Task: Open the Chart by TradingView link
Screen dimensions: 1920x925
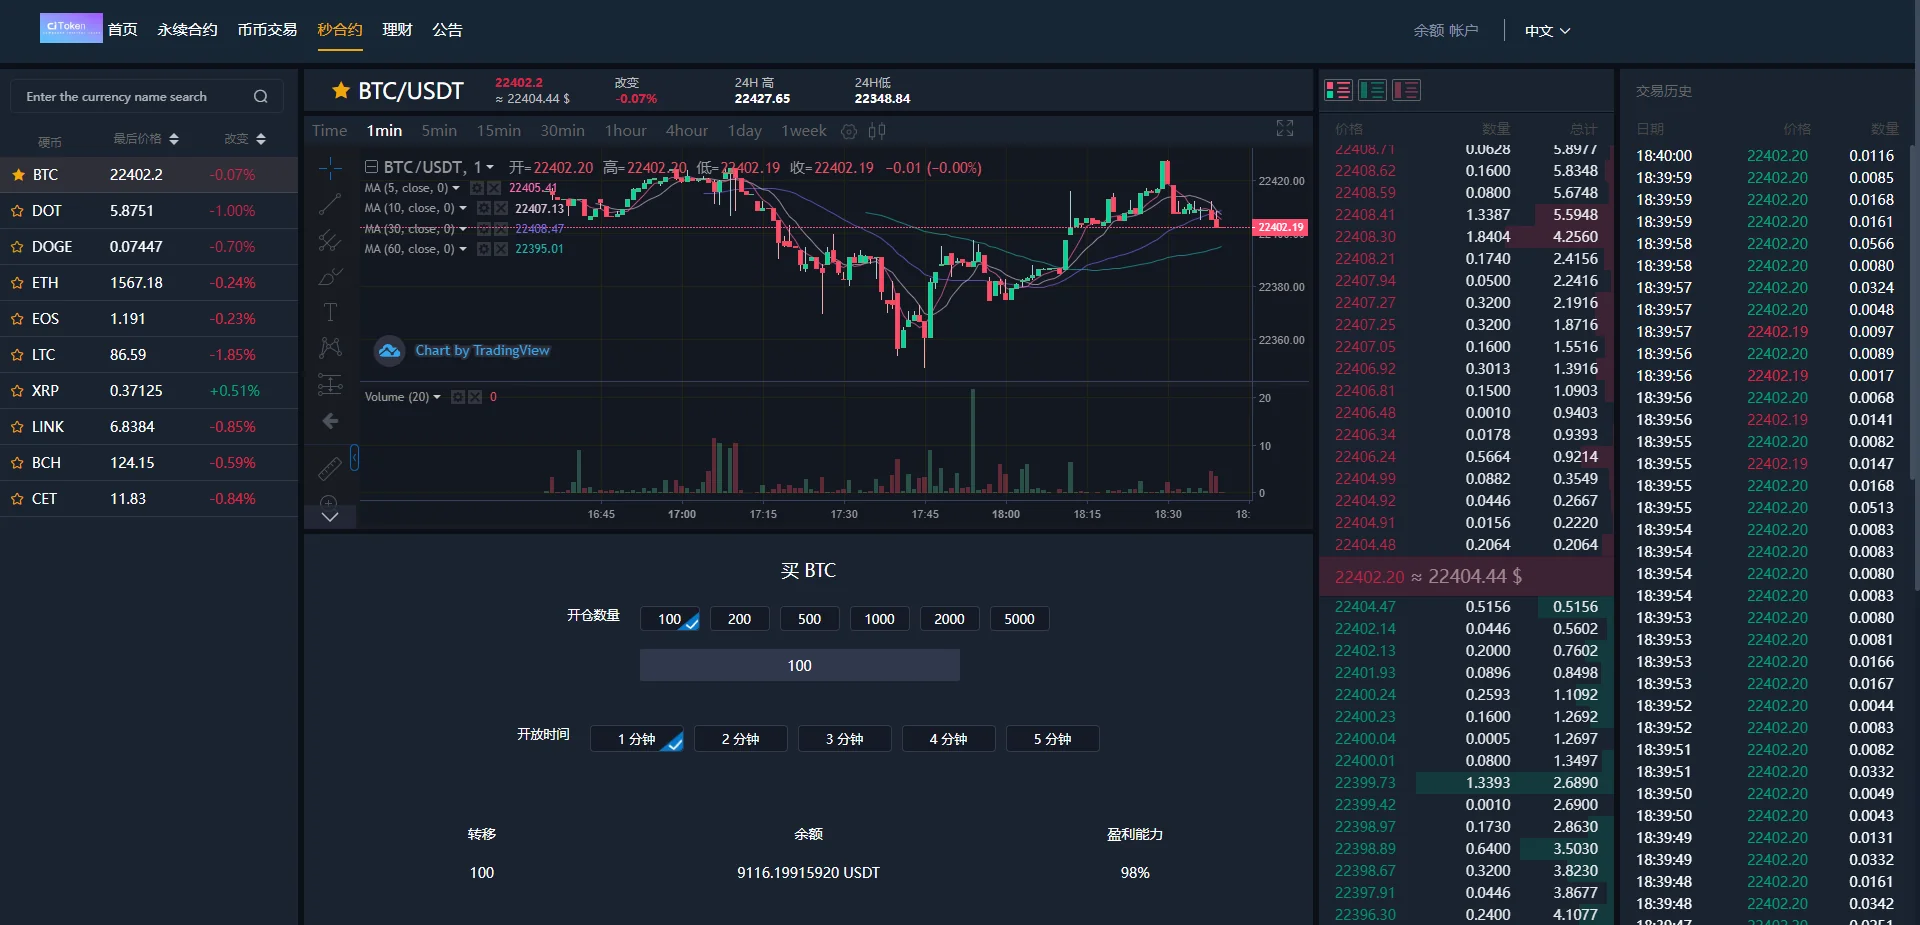Action: 482,351
